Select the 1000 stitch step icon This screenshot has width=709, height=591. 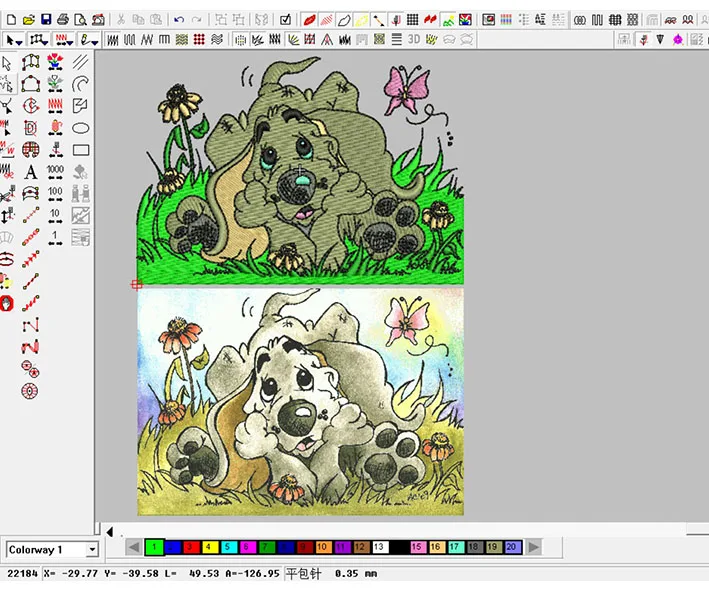coord(55,172)
